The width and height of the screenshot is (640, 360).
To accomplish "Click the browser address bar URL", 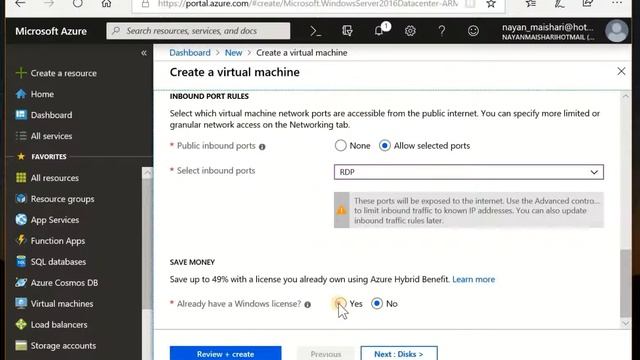I will click(x=307, y=4).
